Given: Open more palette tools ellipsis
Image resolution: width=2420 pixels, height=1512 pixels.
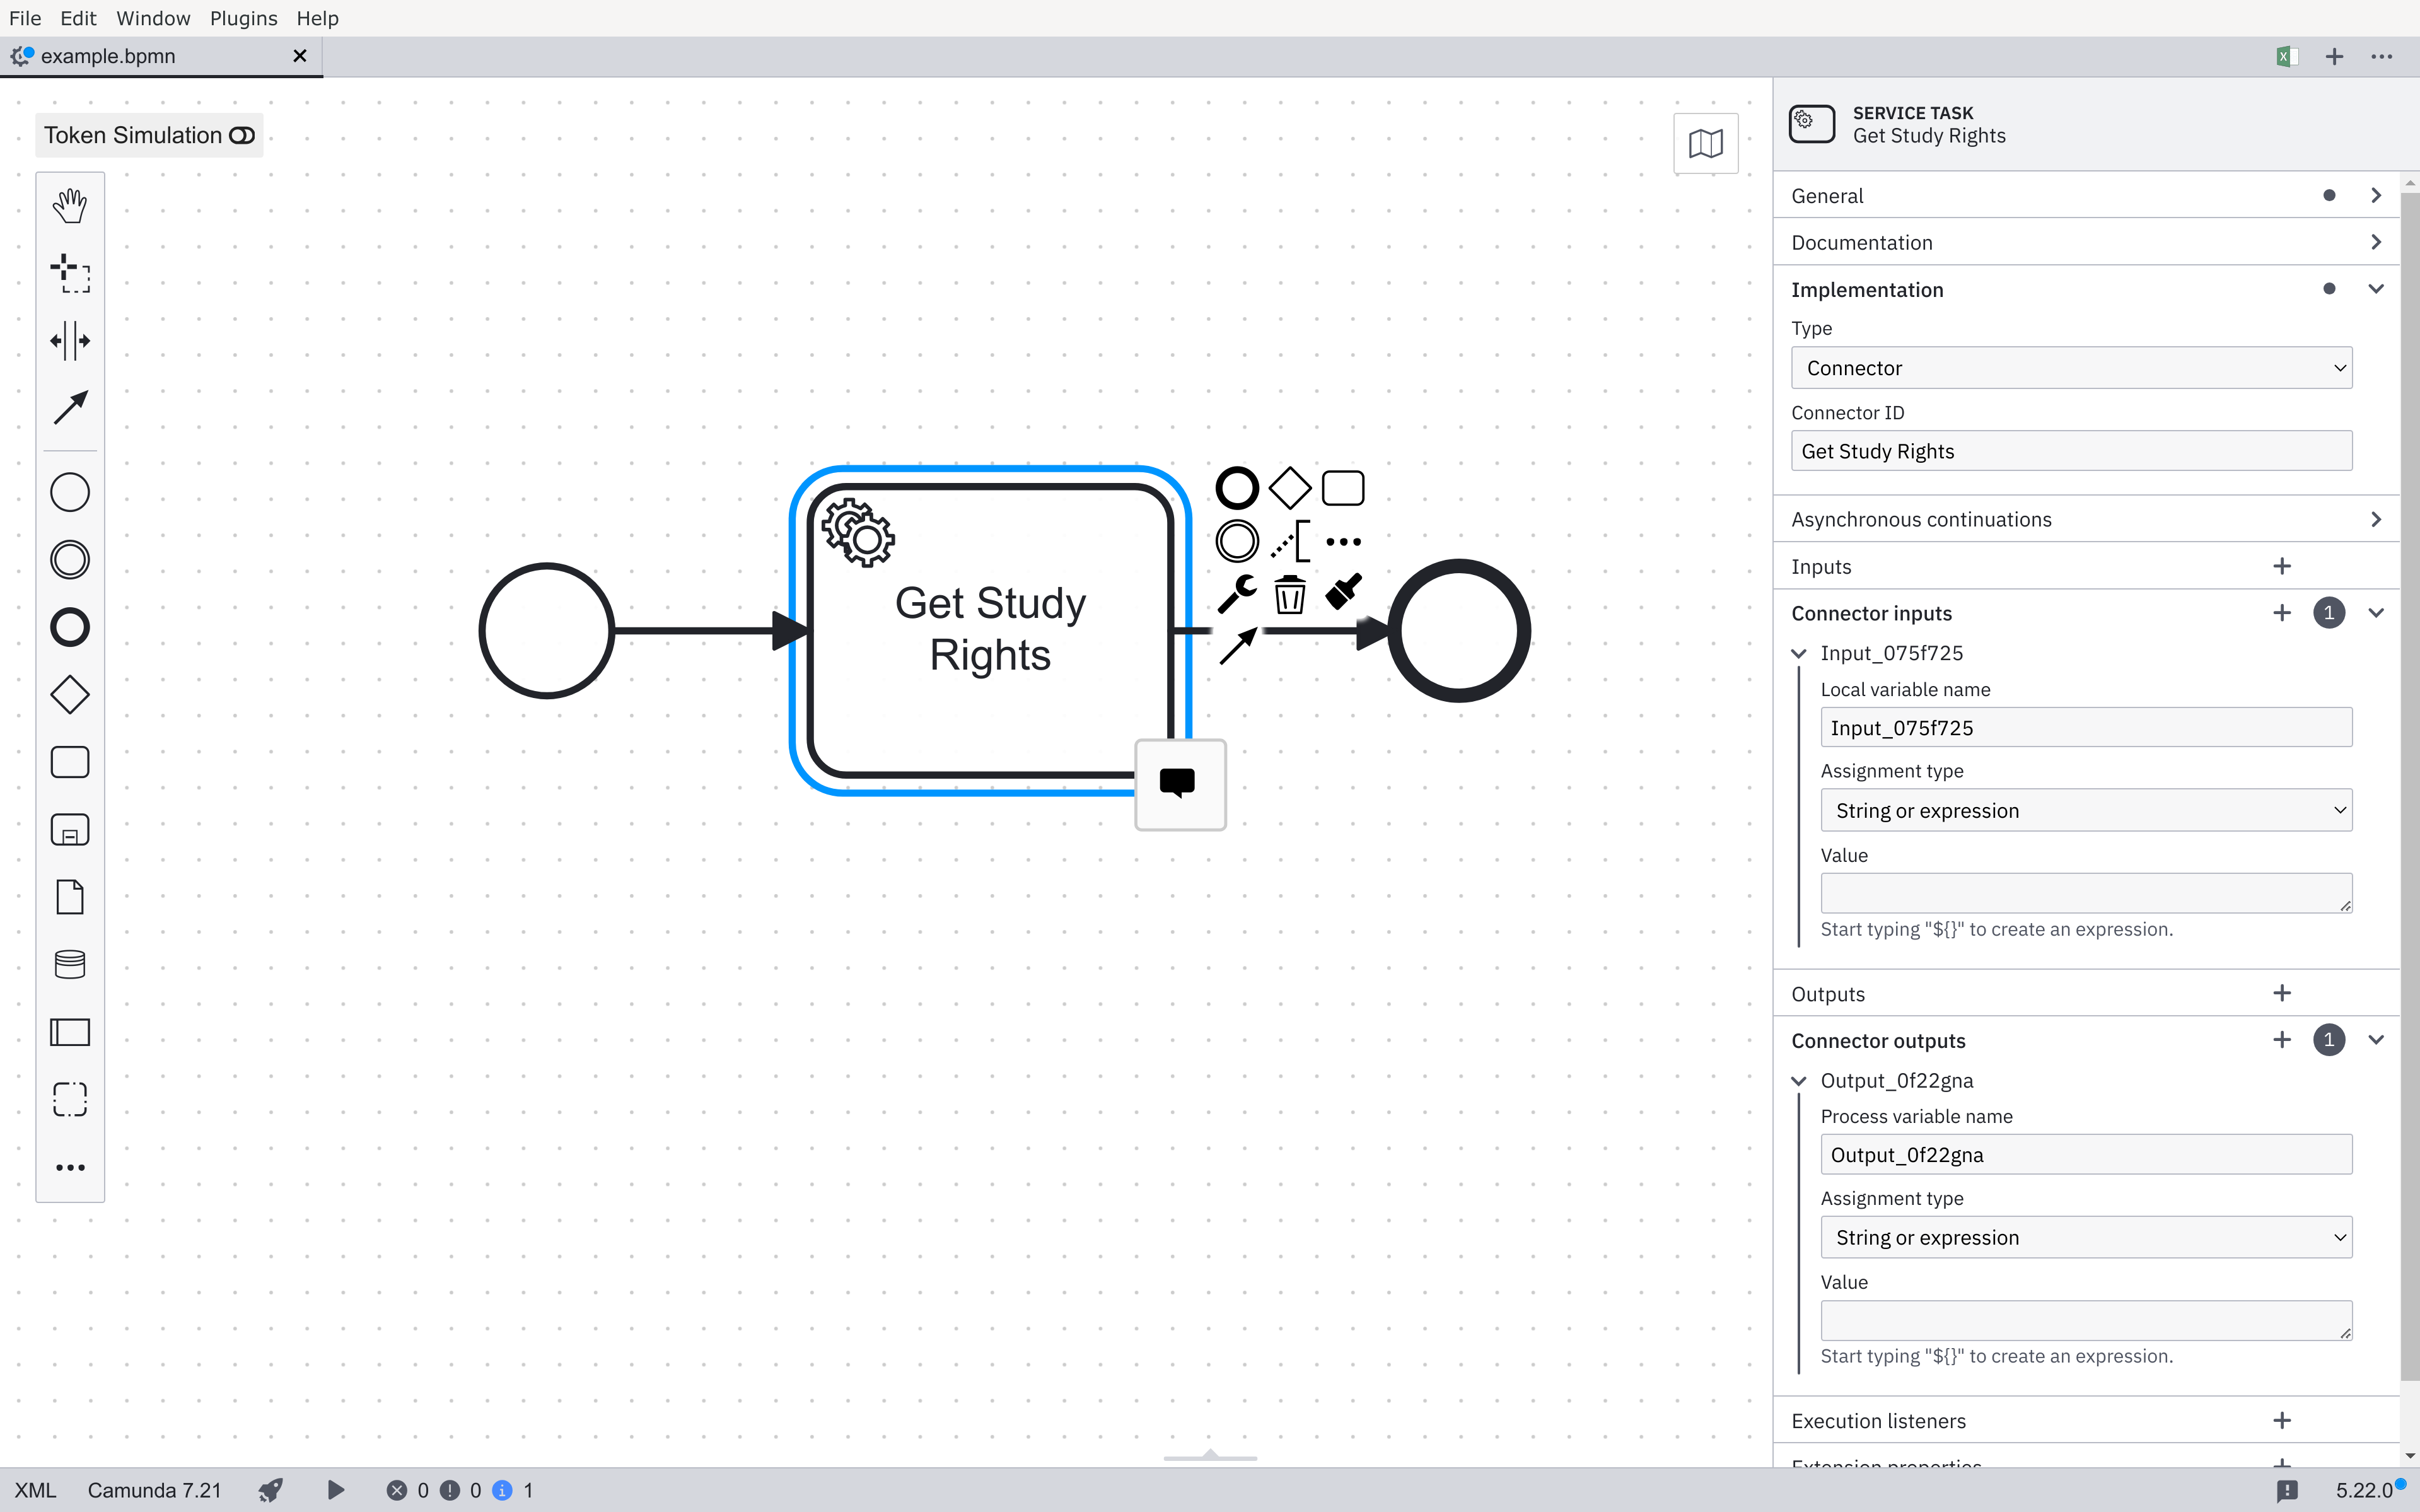Looking at the screenshot, I should [70, 1167].
